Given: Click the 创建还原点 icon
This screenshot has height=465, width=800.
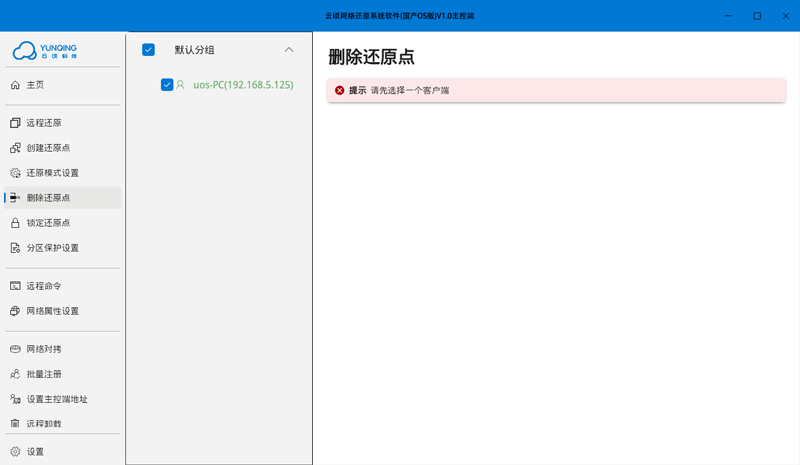Looking at the screenshot, I should [x=15, y=148].
